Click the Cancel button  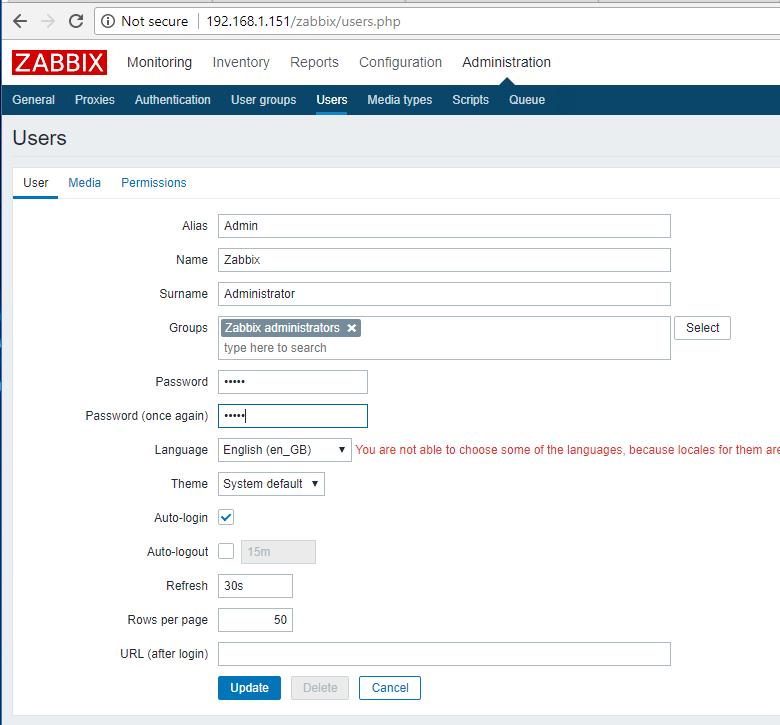pyautogui.click(x=390, y=688)
